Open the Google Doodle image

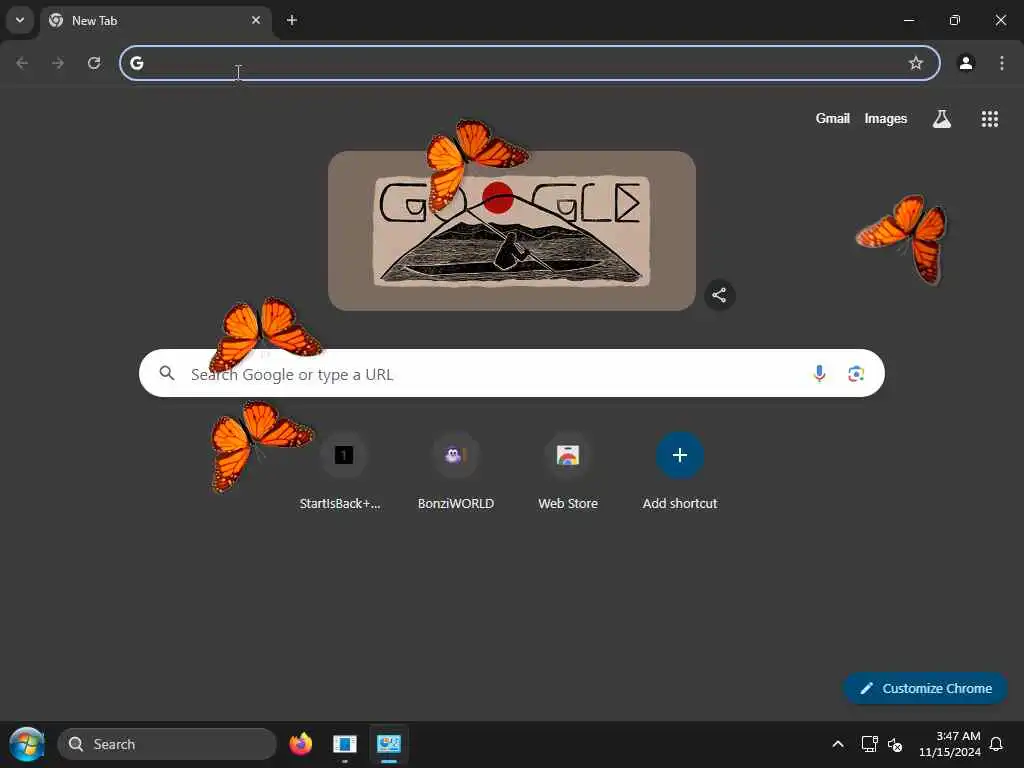[511, 231]
